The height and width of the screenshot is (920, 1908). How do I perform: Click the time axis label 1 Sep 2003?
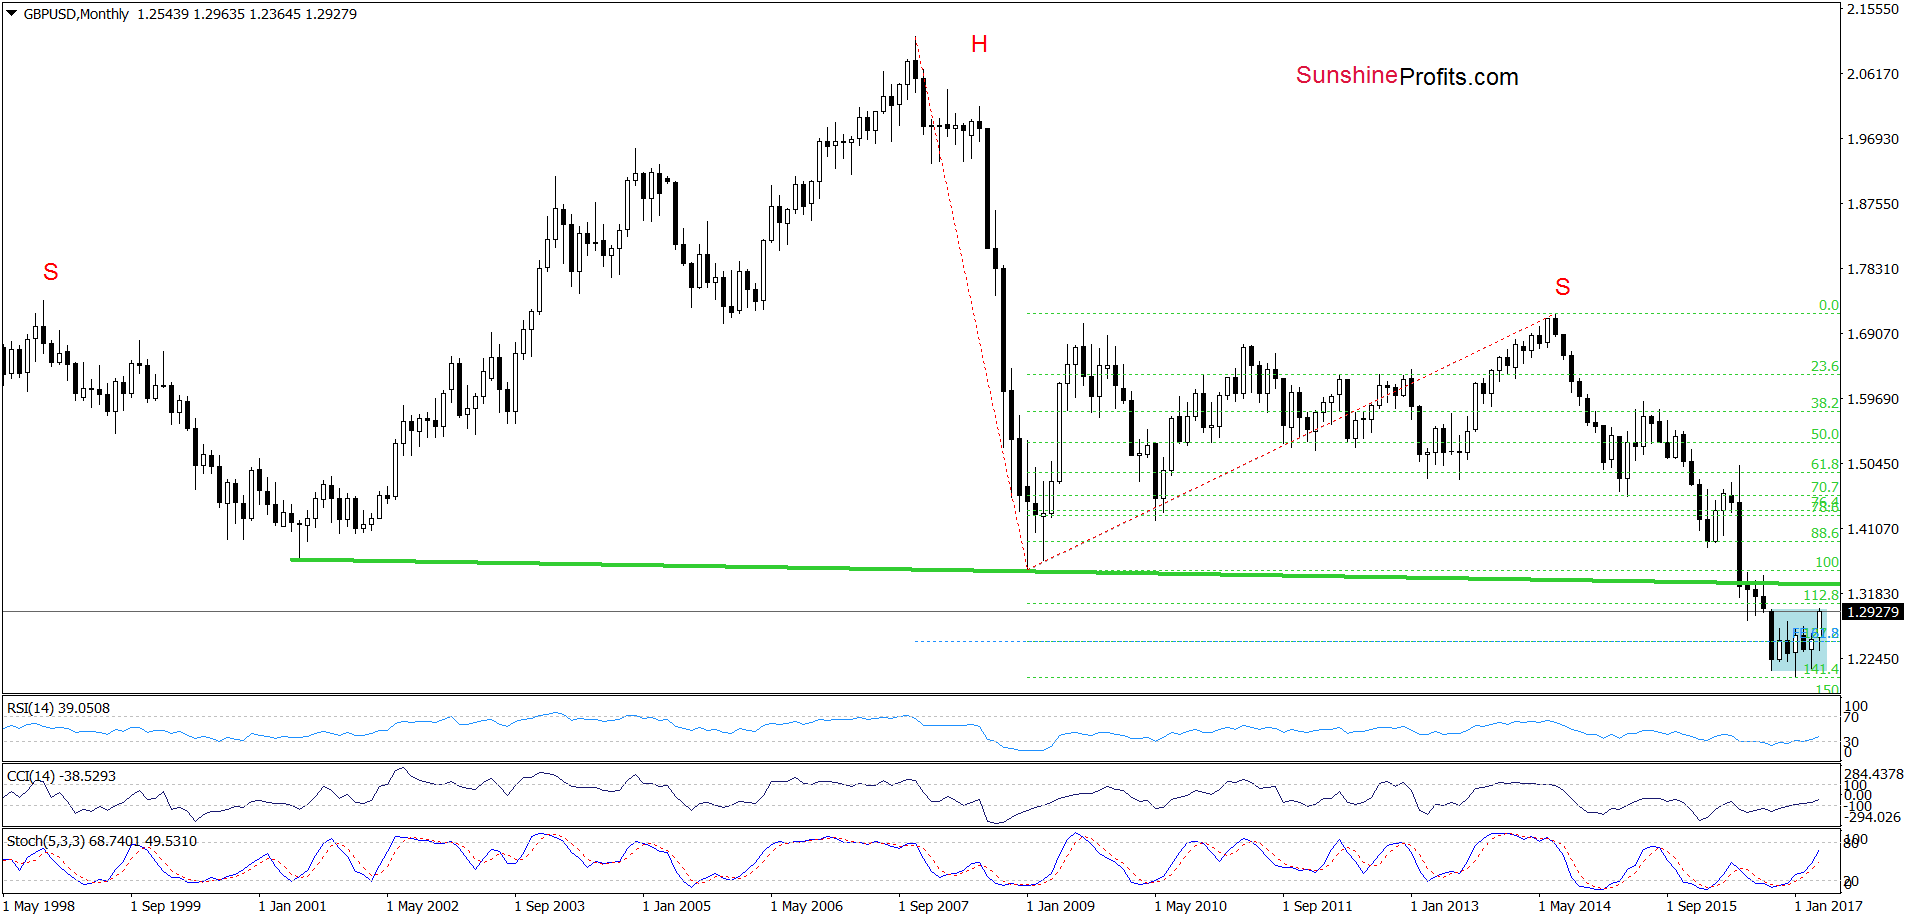(550, 906)
